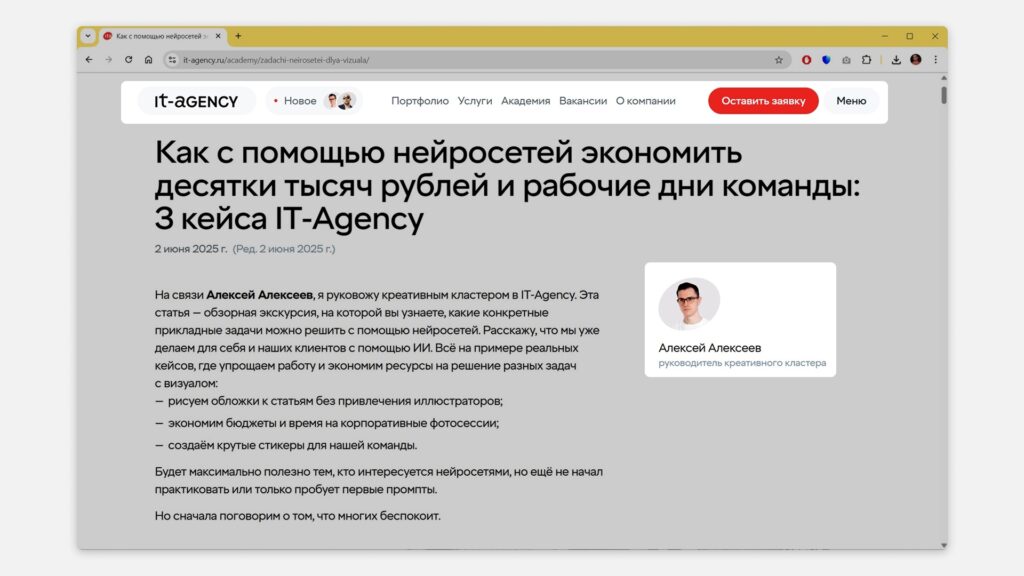Viewport: 1024px width, 576px height.
Task: Click the page vertical scrollbar thumb
Action: (x=944, y=95)
